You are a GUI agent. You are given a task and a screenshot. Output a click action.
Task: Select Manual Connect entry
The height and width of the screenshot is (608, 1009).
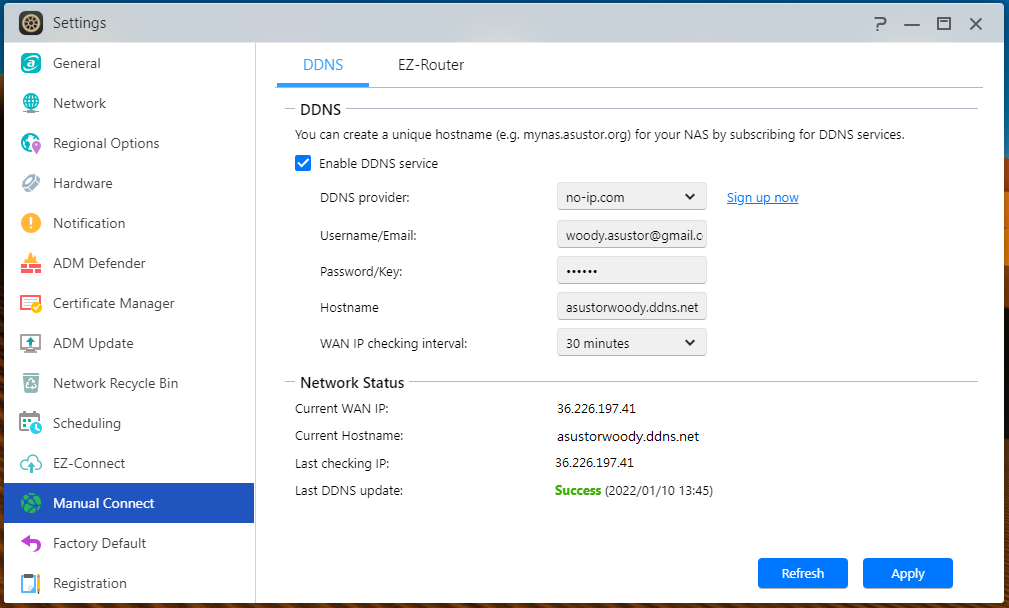click(x=129, y=503)
